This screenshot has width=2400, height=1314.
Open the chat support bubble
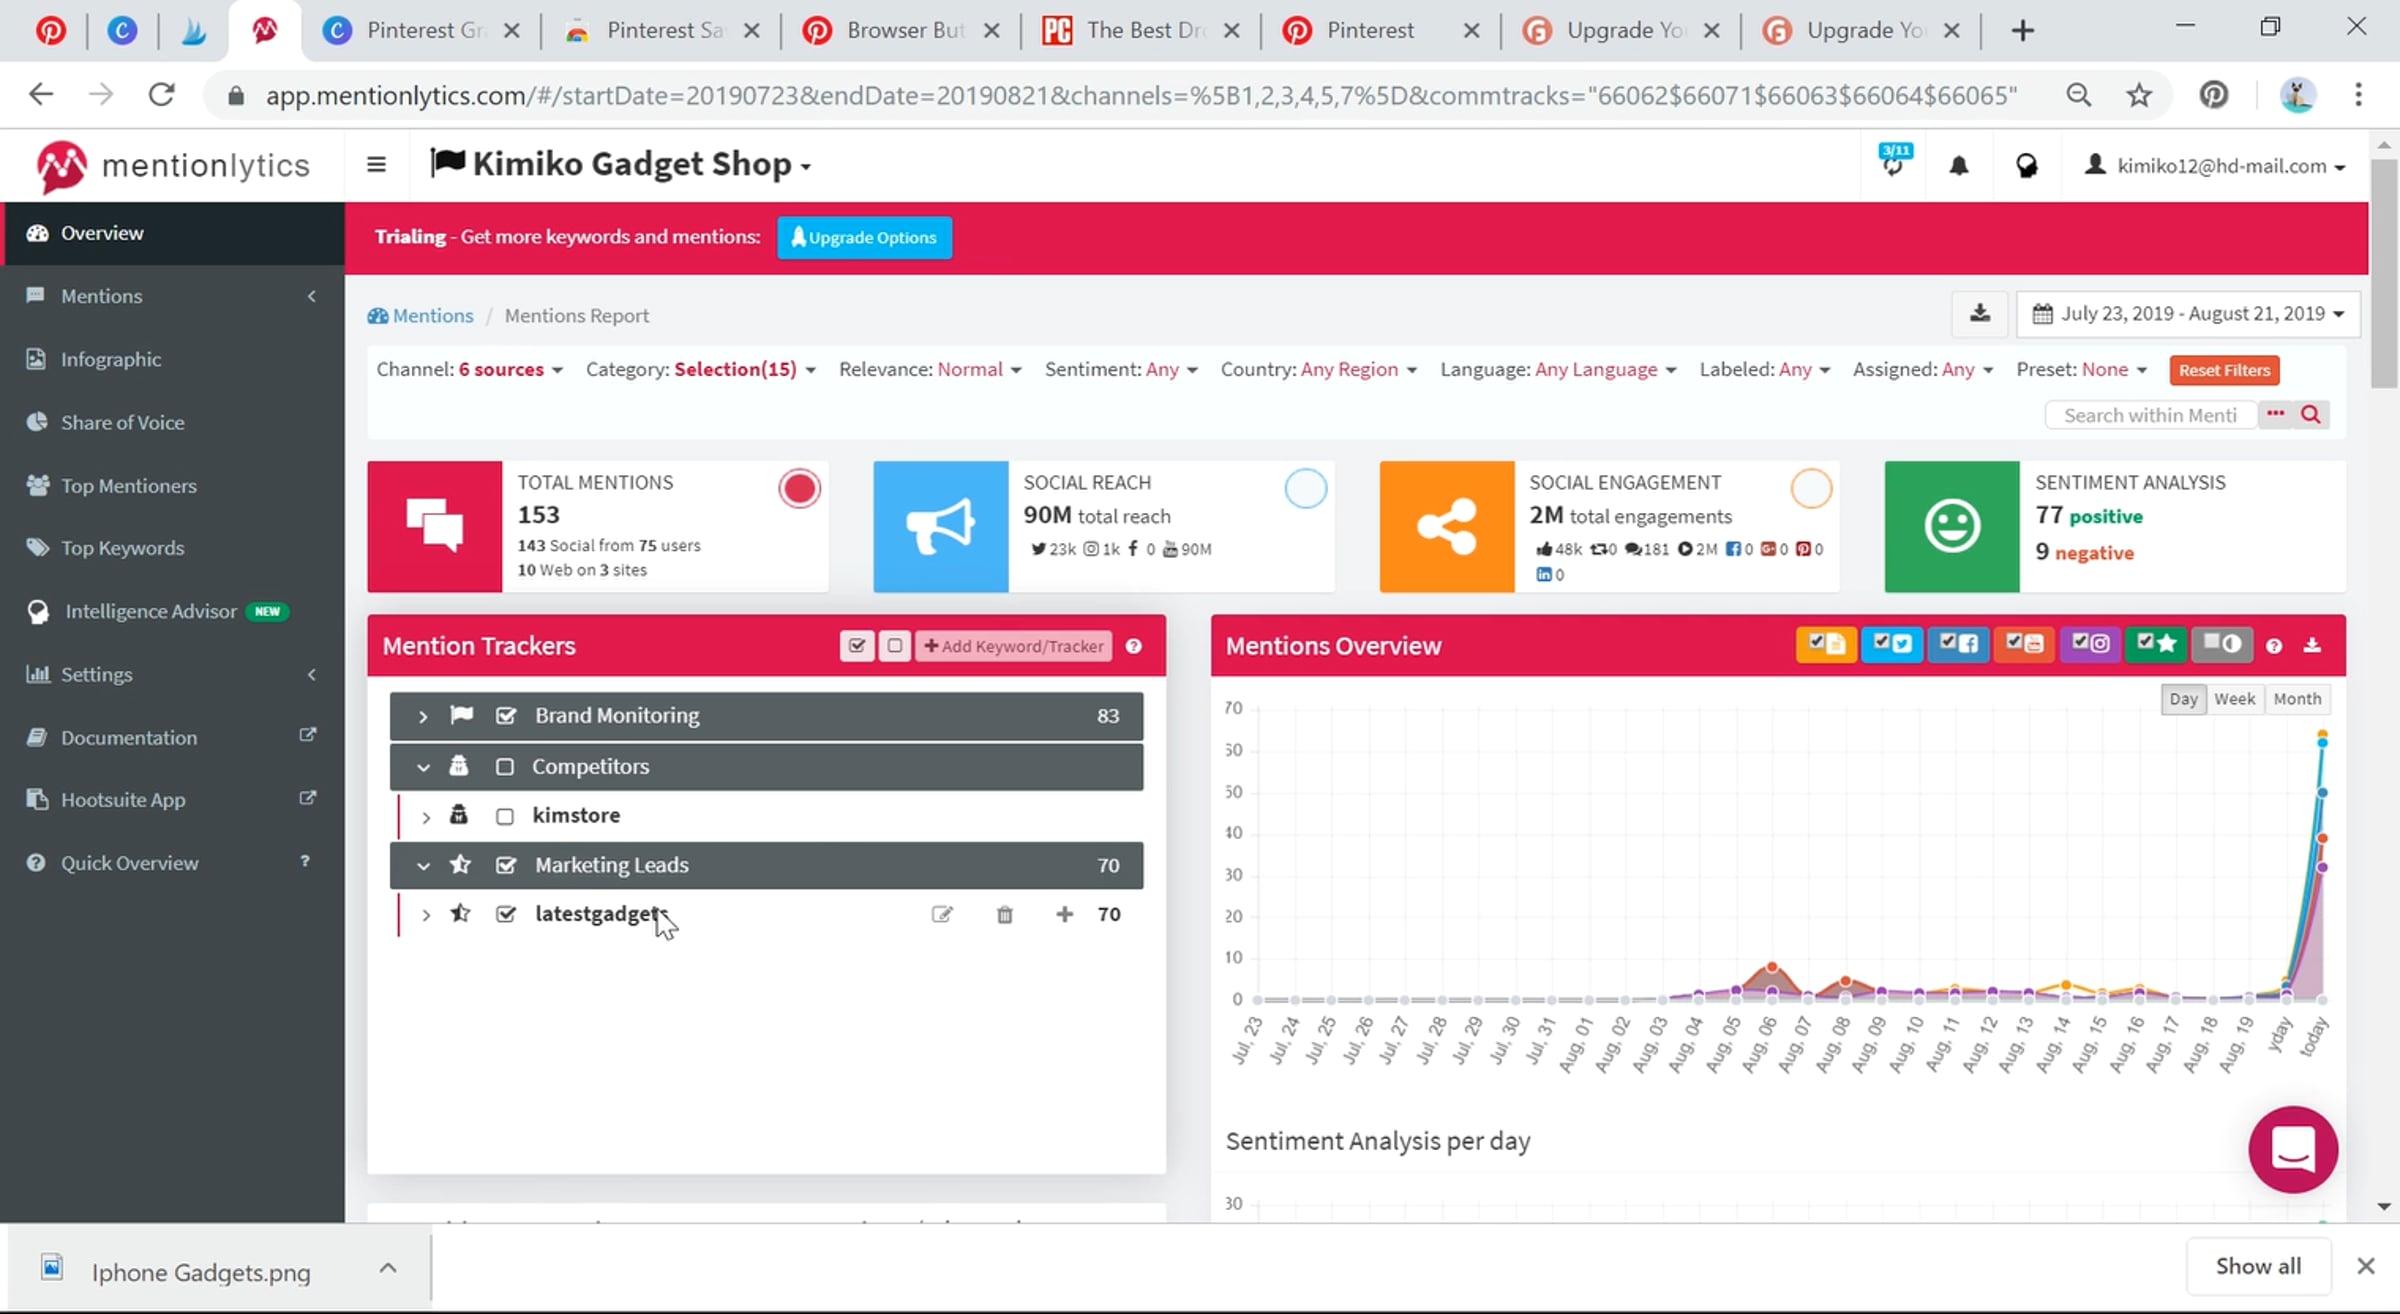pyautogui.click(x=2292, y=1148)
